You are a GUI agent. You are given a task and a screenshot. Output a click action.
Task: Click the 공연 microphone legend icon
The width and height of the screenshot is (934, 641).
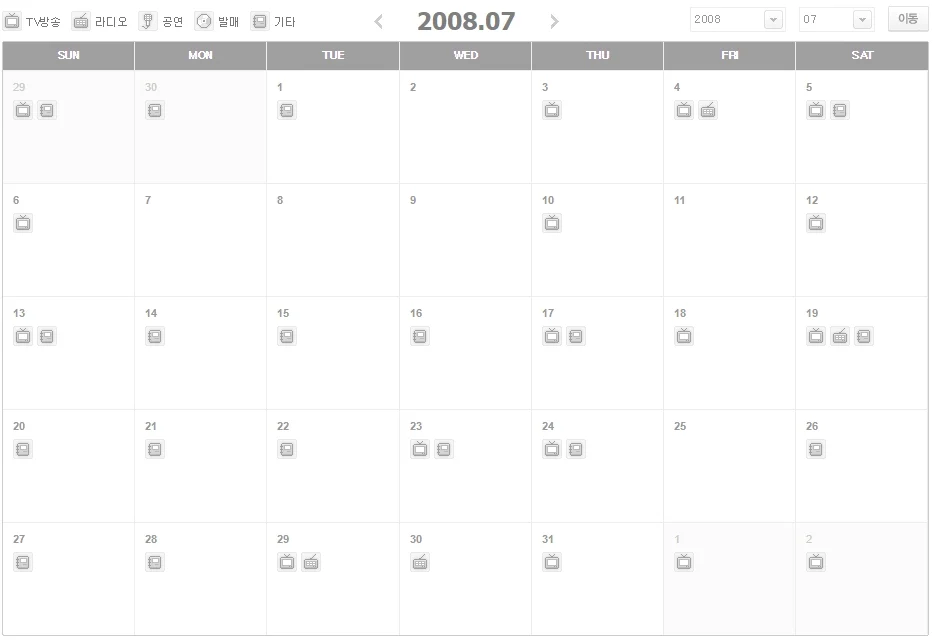[147, 21]
